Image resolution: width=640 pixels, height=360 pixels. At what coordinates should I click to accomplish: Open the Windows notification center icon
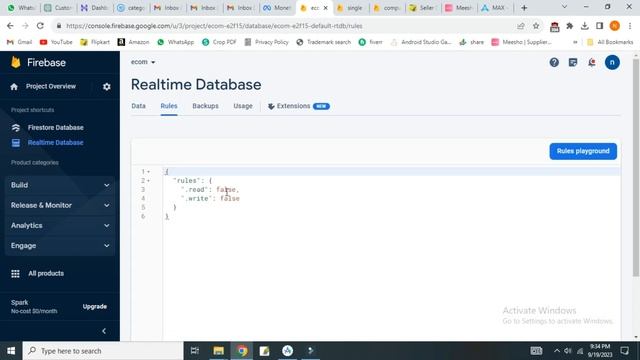(624, 351)
